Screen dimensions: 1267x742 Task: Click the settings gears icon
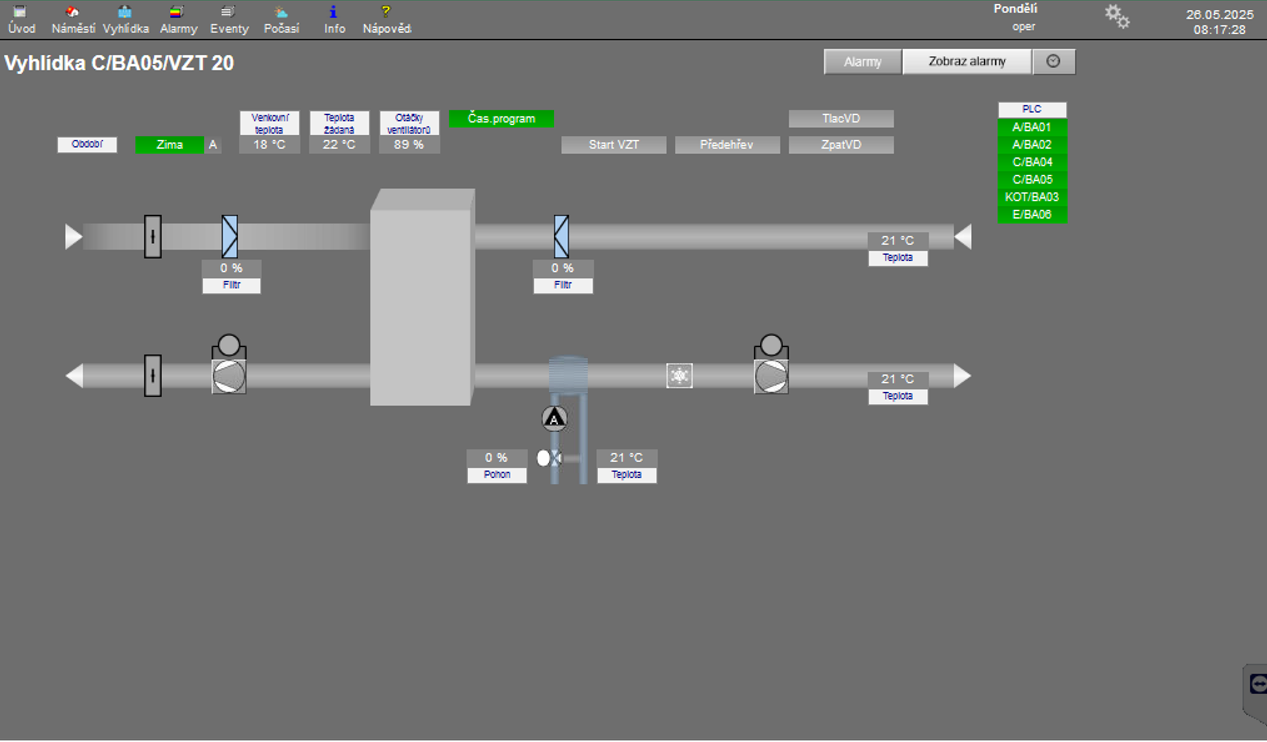tap(1116, 17)
